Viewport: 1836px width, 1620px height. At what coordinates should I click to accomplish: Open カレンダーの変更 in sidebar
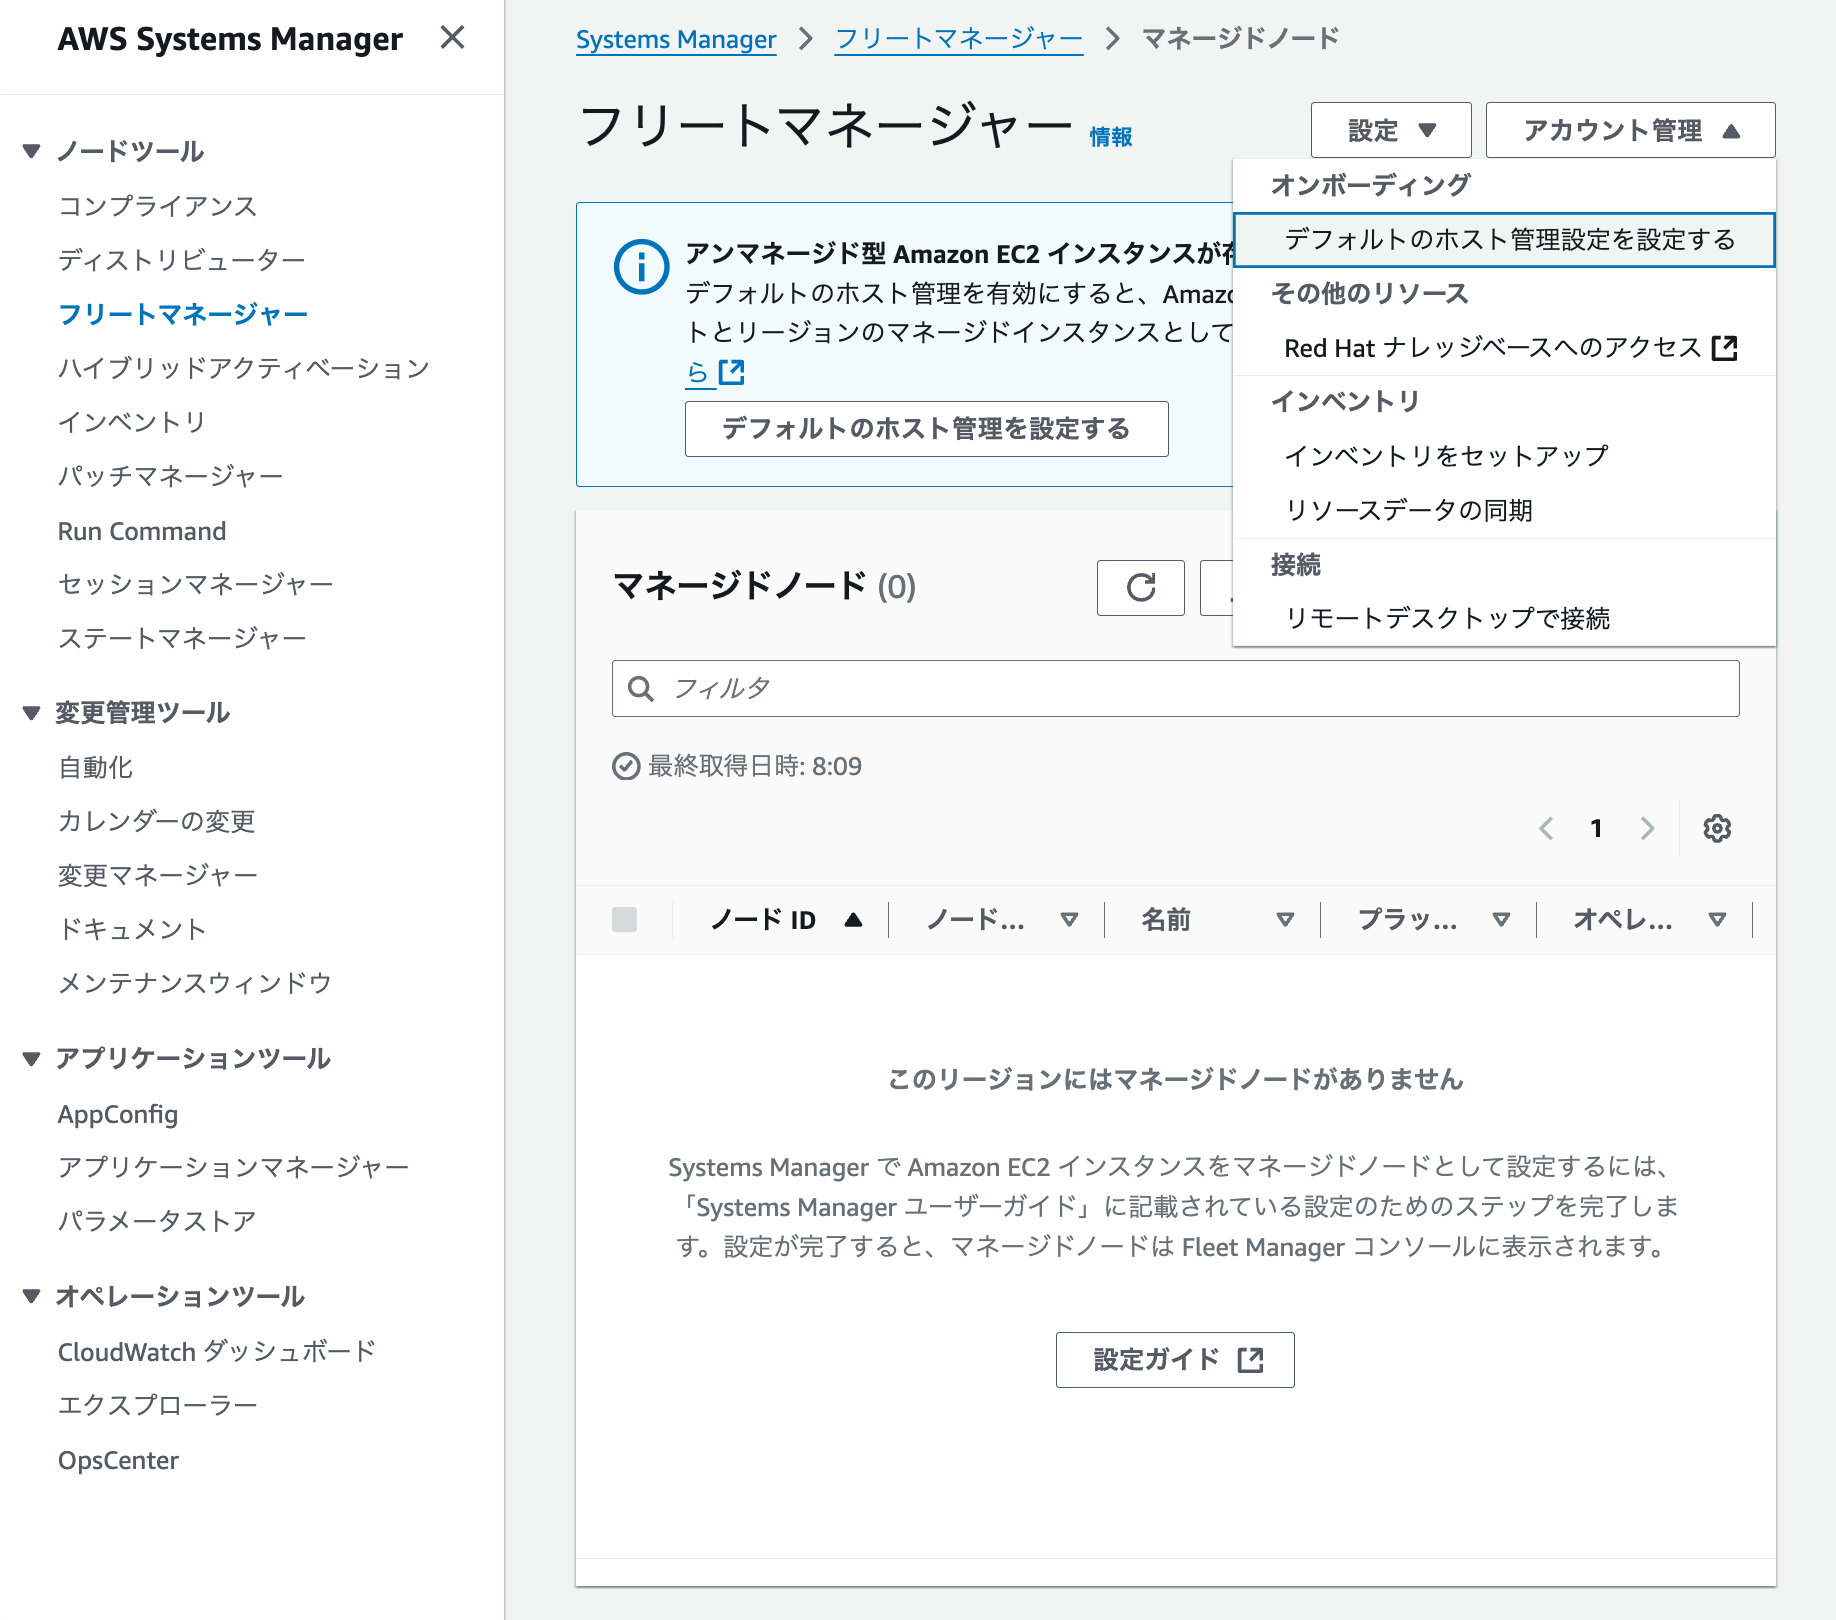(x=157, y=821)
